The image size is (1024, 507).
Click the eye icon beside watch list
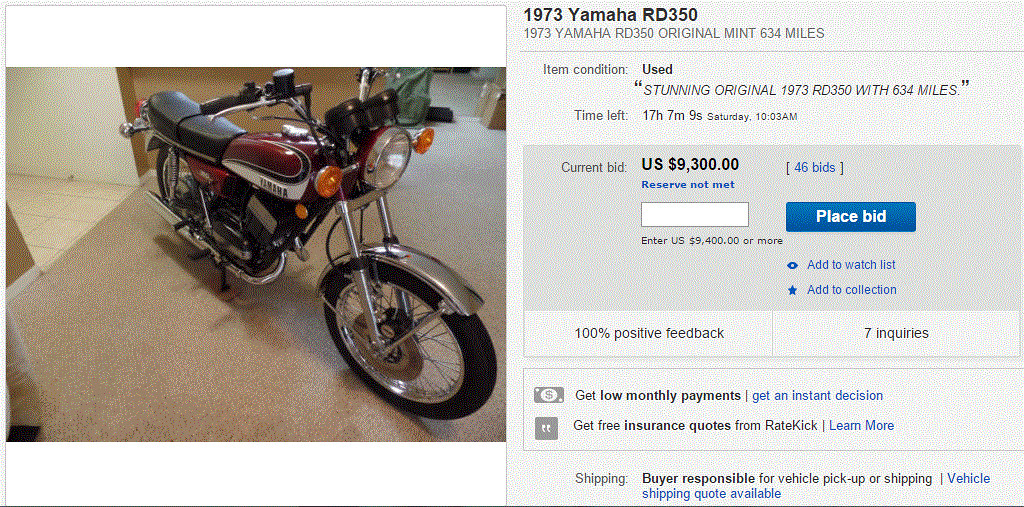[792, 265]
